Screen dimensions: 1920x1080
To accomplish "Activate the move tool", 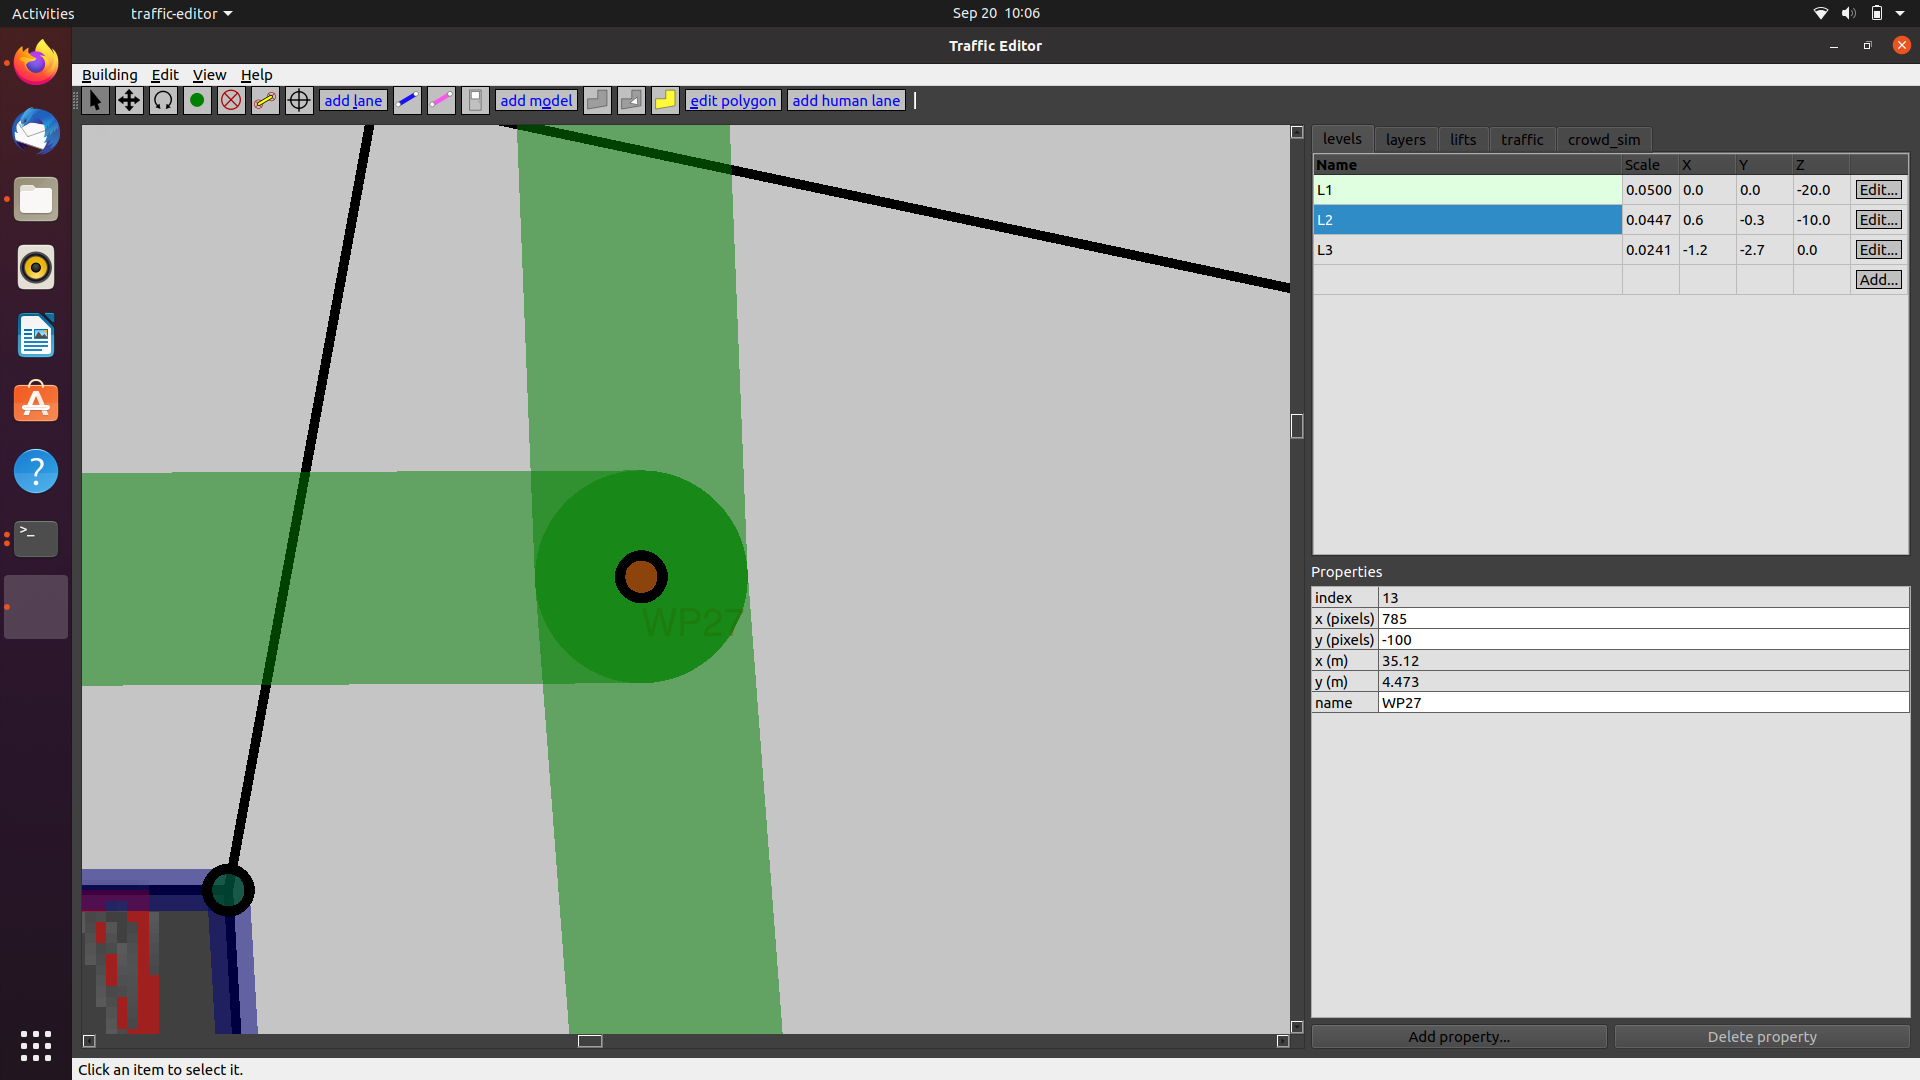I will pos(129,100).
